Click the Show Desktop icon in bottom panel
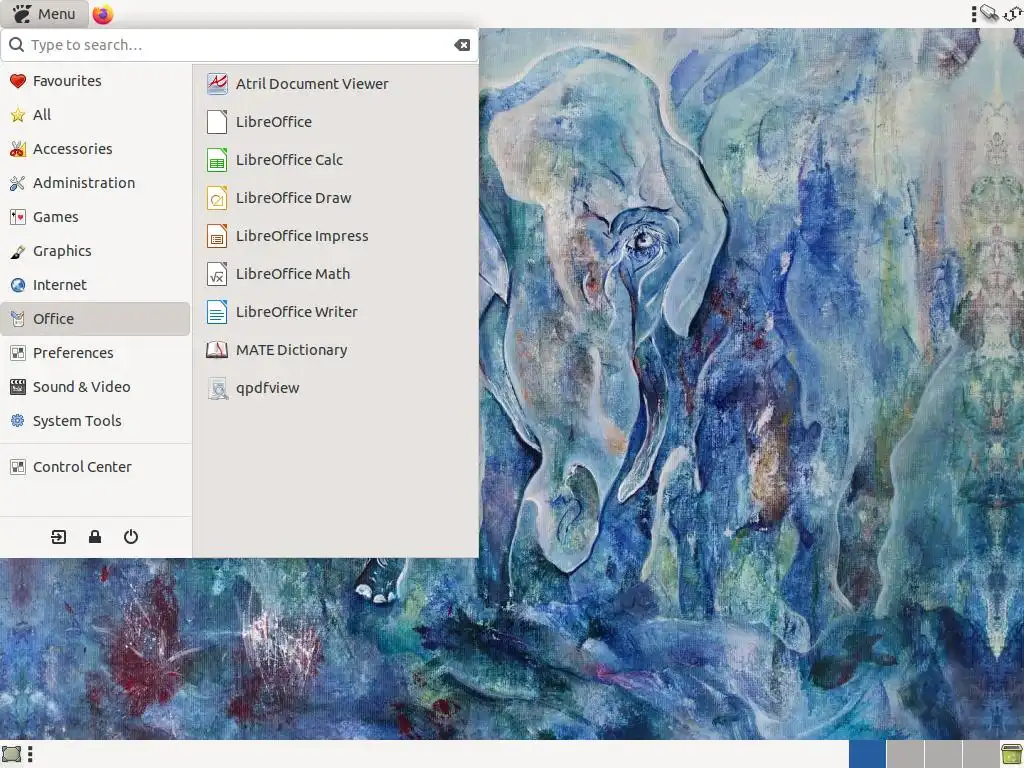 tap(12, 754)
